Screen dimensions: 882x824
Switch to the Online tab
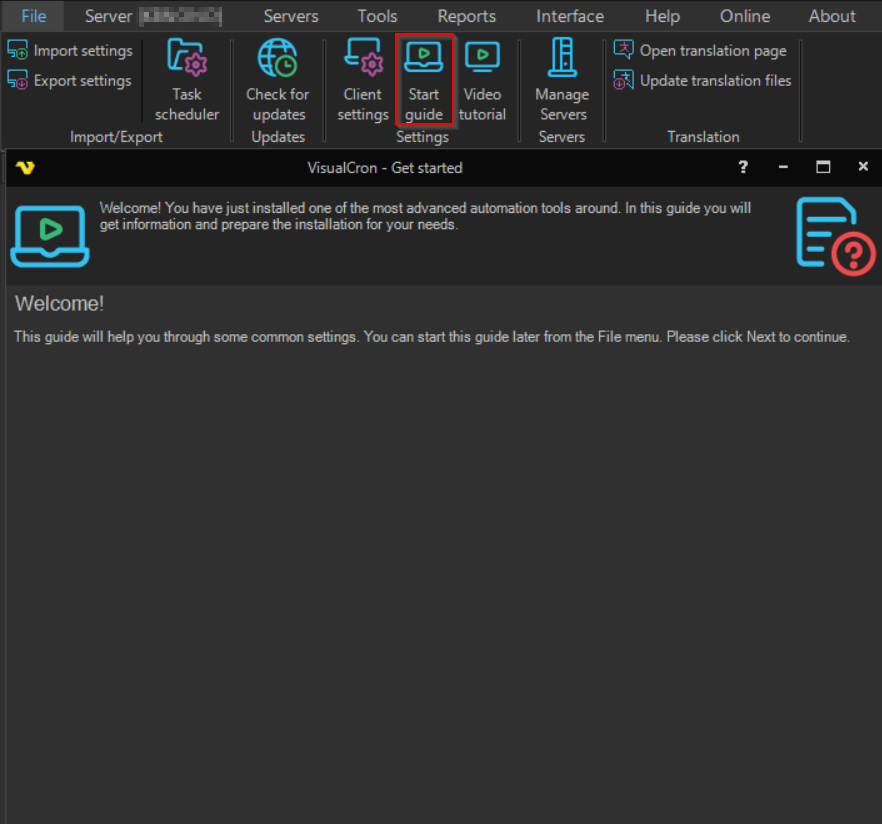click(745, 16)
